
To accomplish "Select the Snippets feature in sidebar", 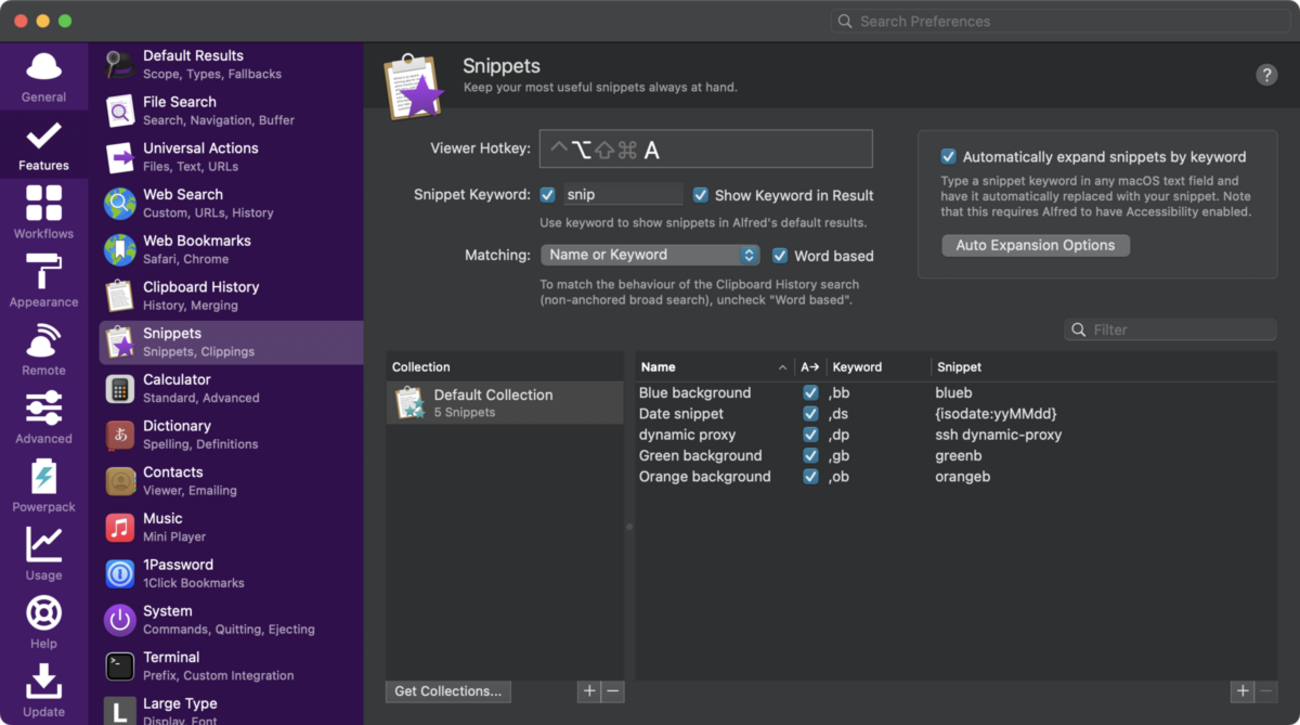I will [x=231, y=342].
